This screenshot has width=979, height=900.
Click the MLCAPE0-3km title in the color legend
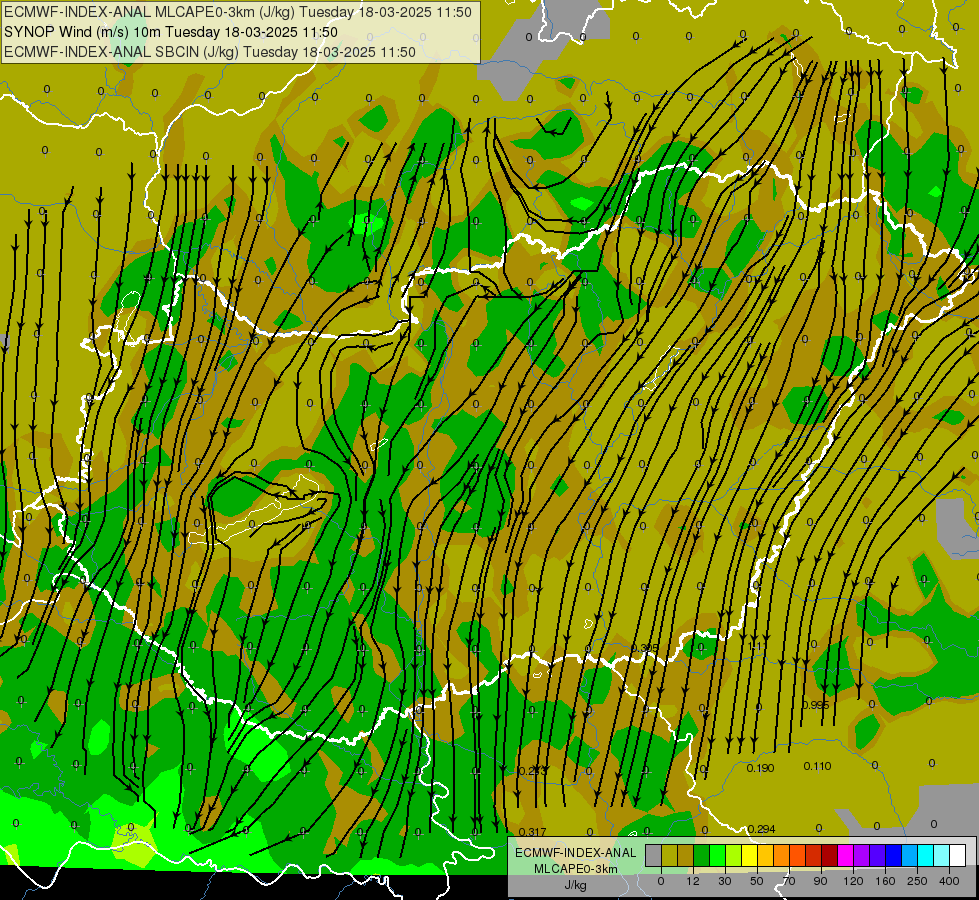576,869
